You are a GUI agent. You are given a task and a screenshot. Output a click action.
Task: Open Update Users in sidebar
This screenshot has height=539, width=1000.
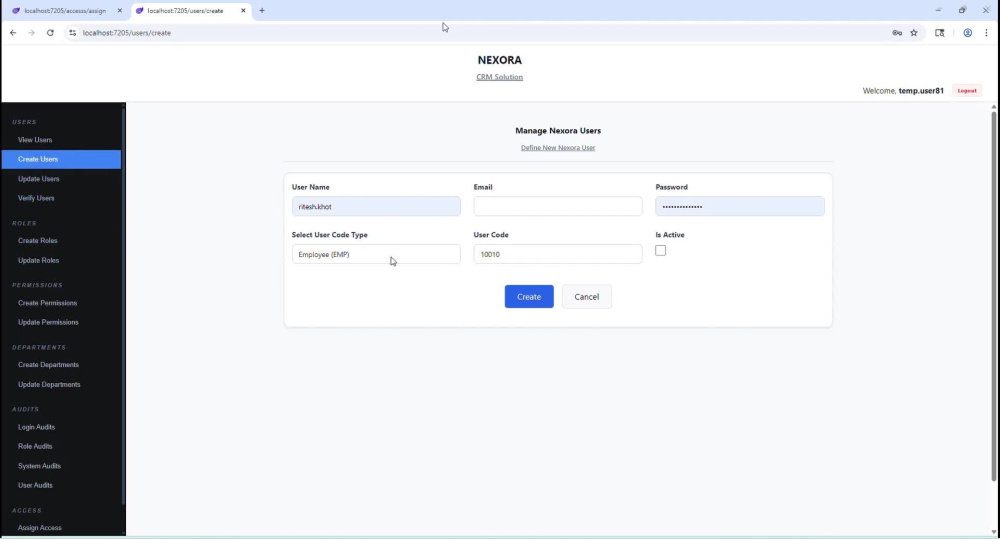pyautogui.click(x=38, y=179)
